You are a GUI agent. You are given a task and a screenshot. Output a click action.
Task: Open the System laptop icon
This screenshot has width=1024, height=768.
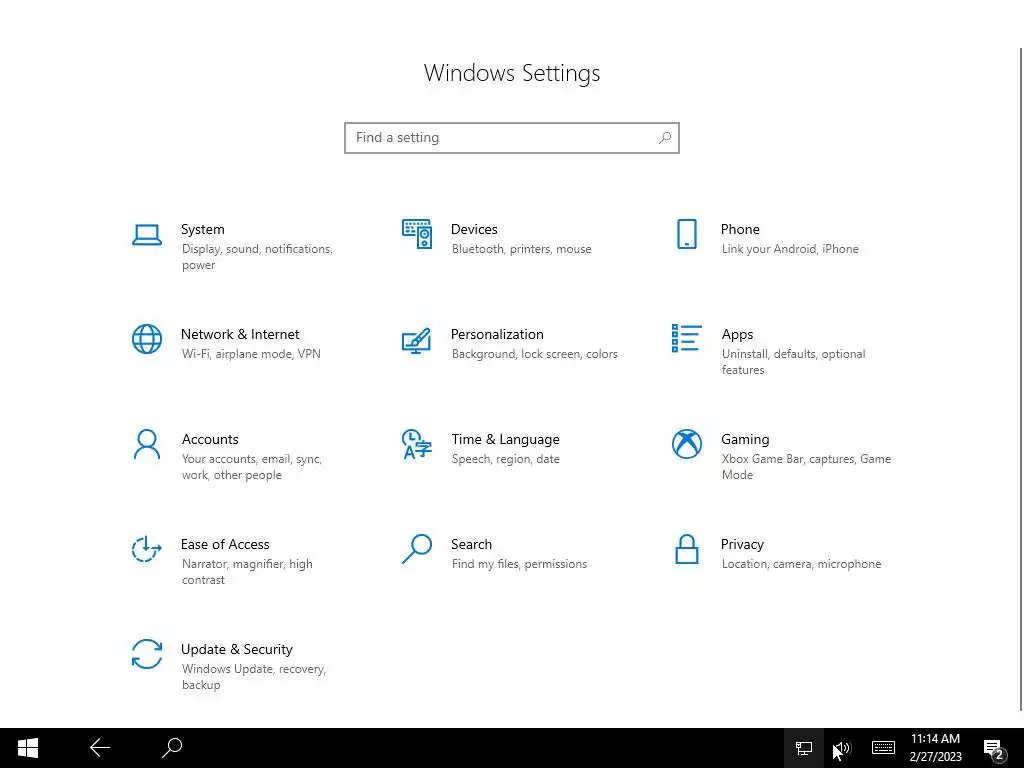pyautogui.click(x=147, y=235)
